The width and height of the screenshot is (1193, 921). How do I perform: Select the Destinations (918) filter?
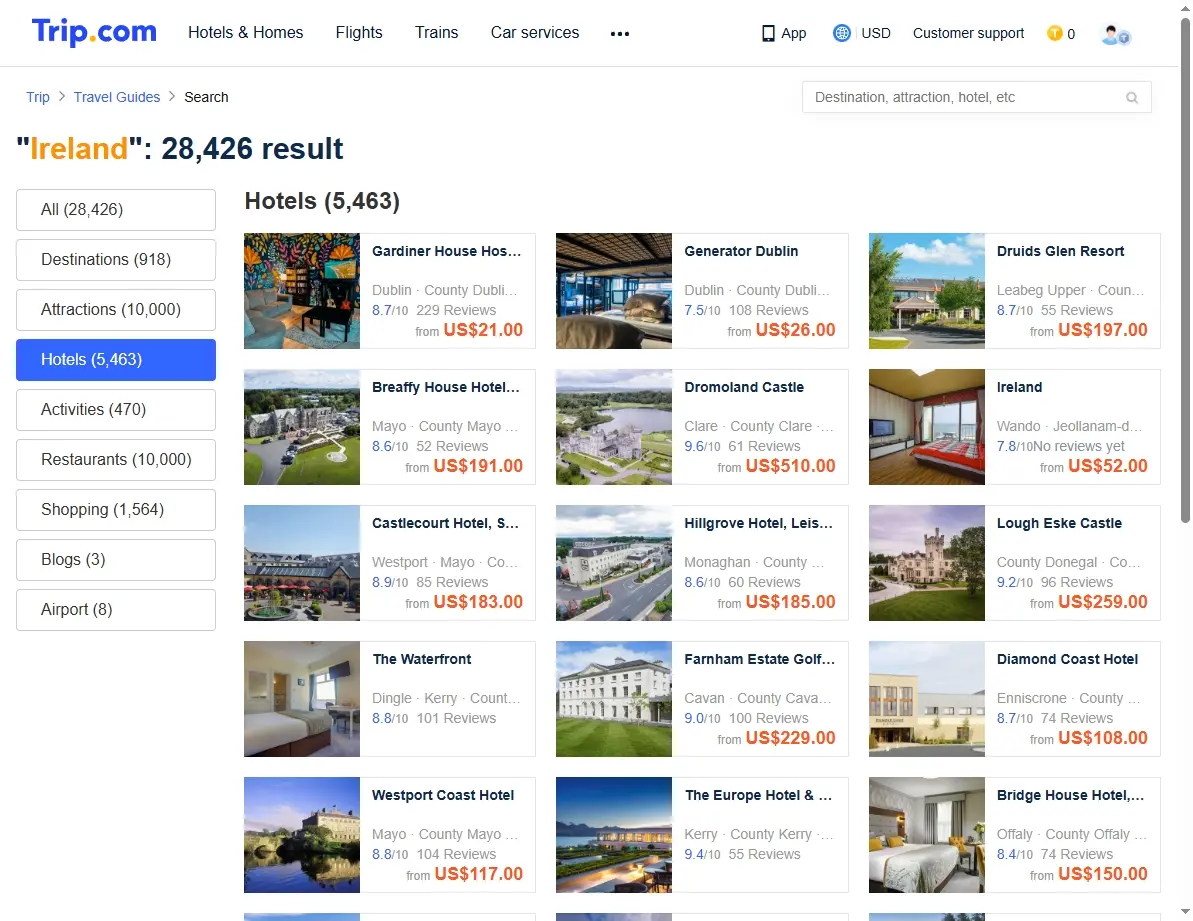pos(116,260)
